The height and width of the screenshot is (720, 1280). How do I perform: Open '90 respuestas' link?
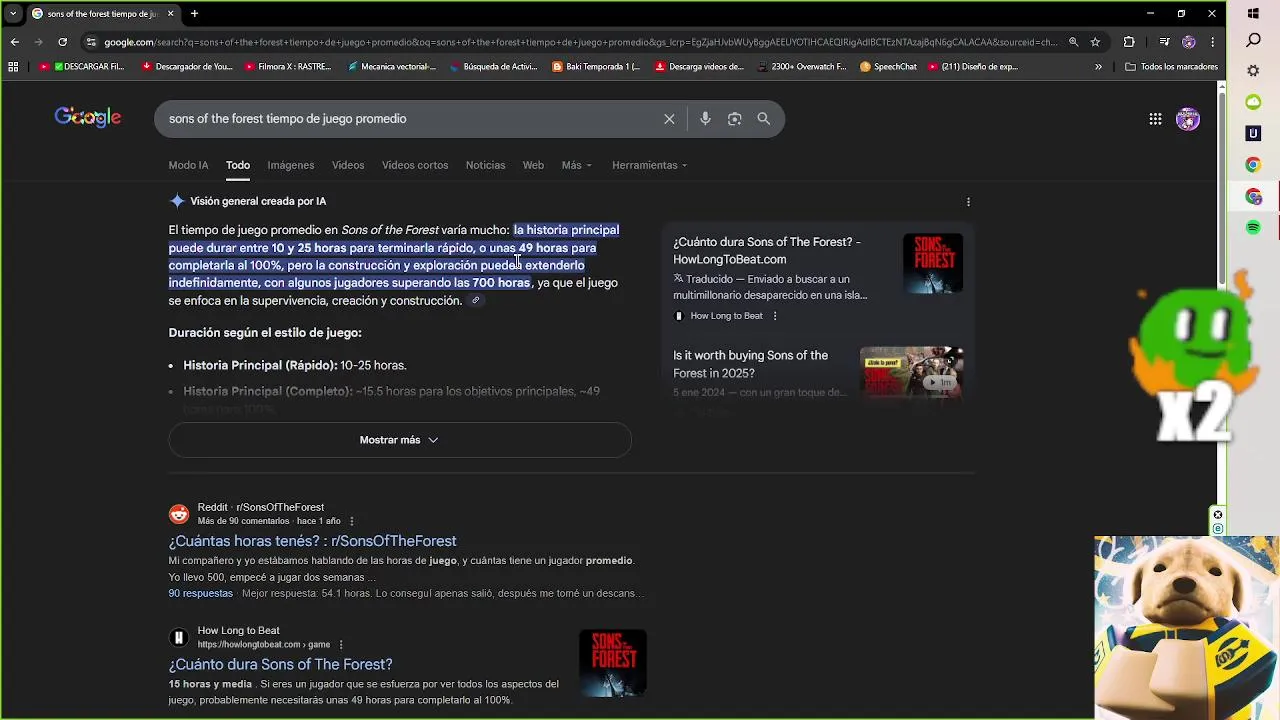tap(200, 593)
